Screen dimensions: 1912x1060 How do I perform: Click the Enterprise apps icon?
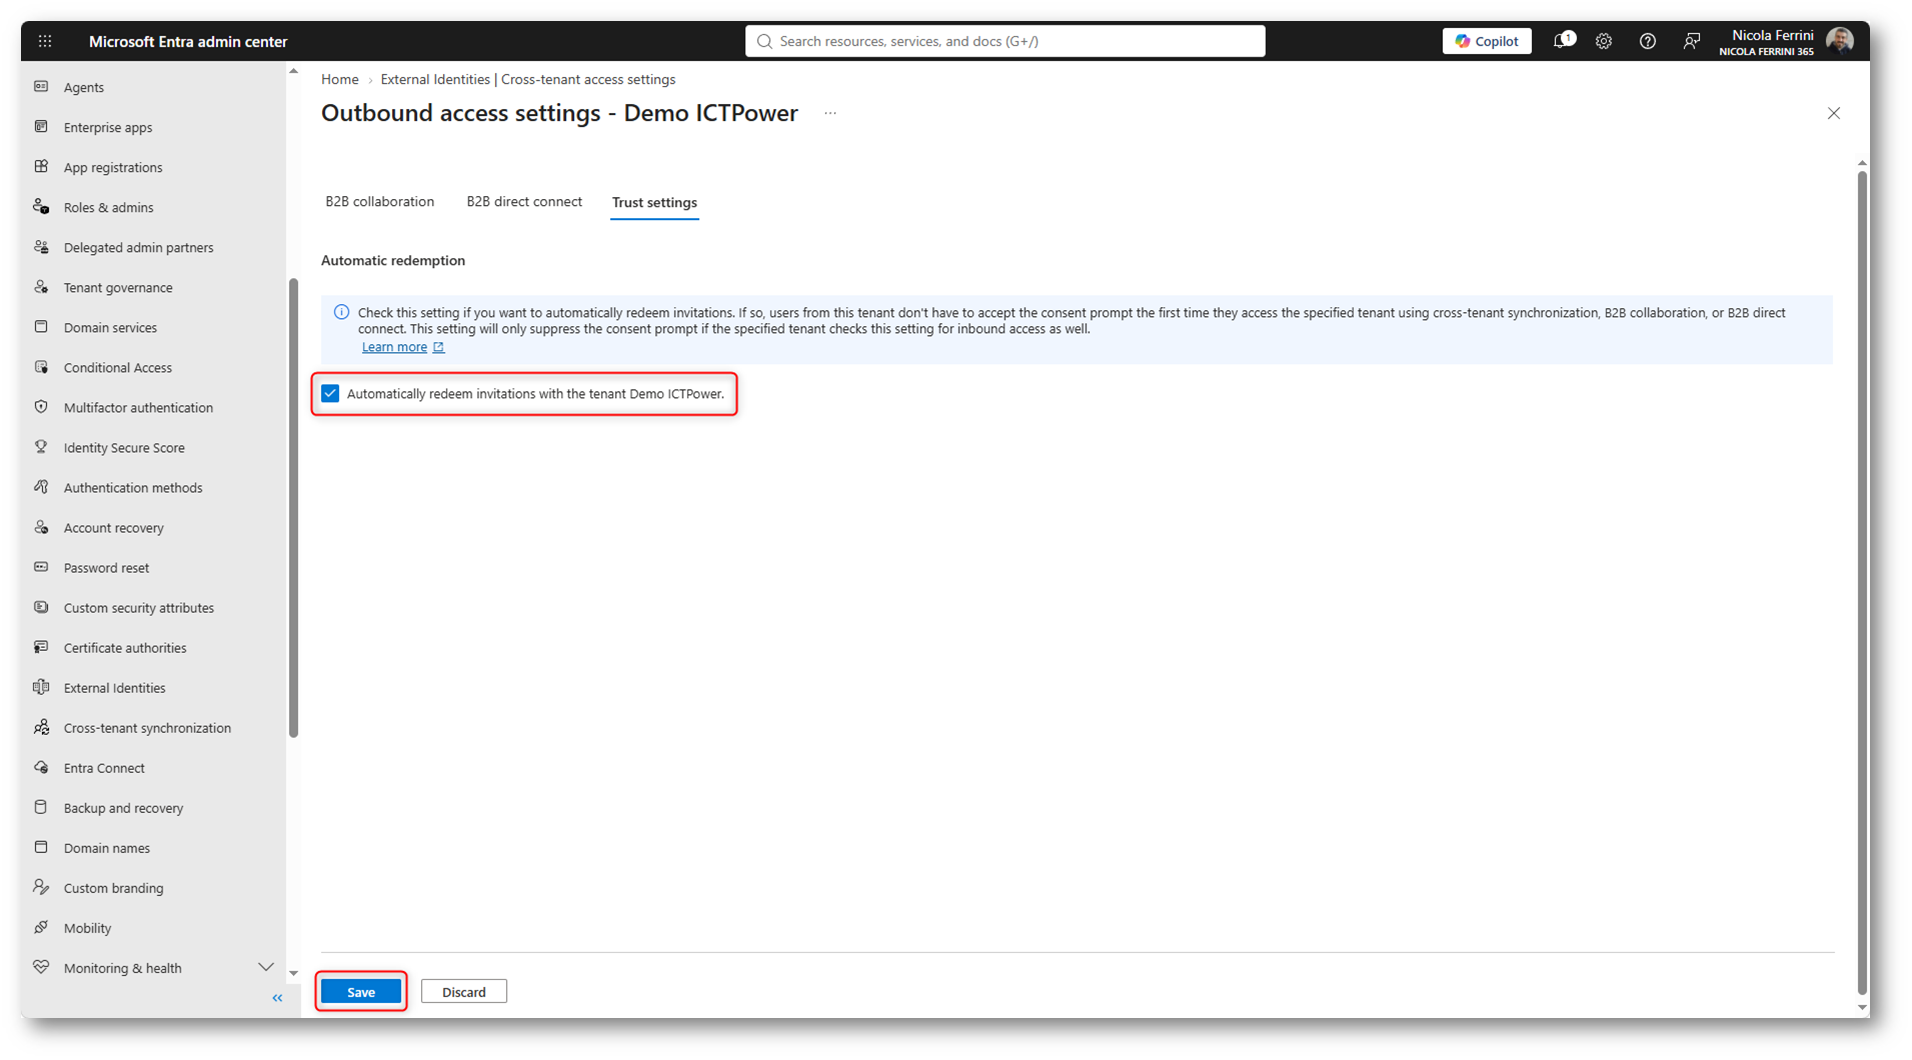[x=41, y=127]
